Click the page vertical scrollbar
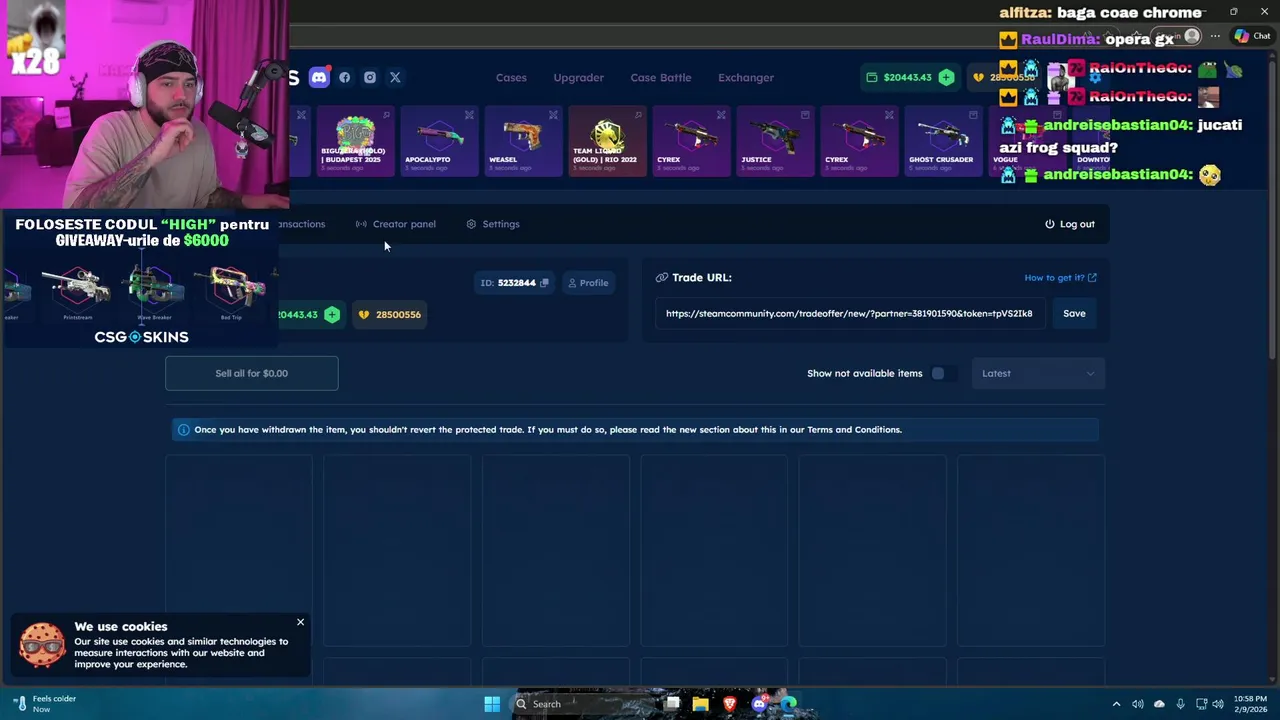Viewport: 1280px width, 720px height. [1274, 210]
